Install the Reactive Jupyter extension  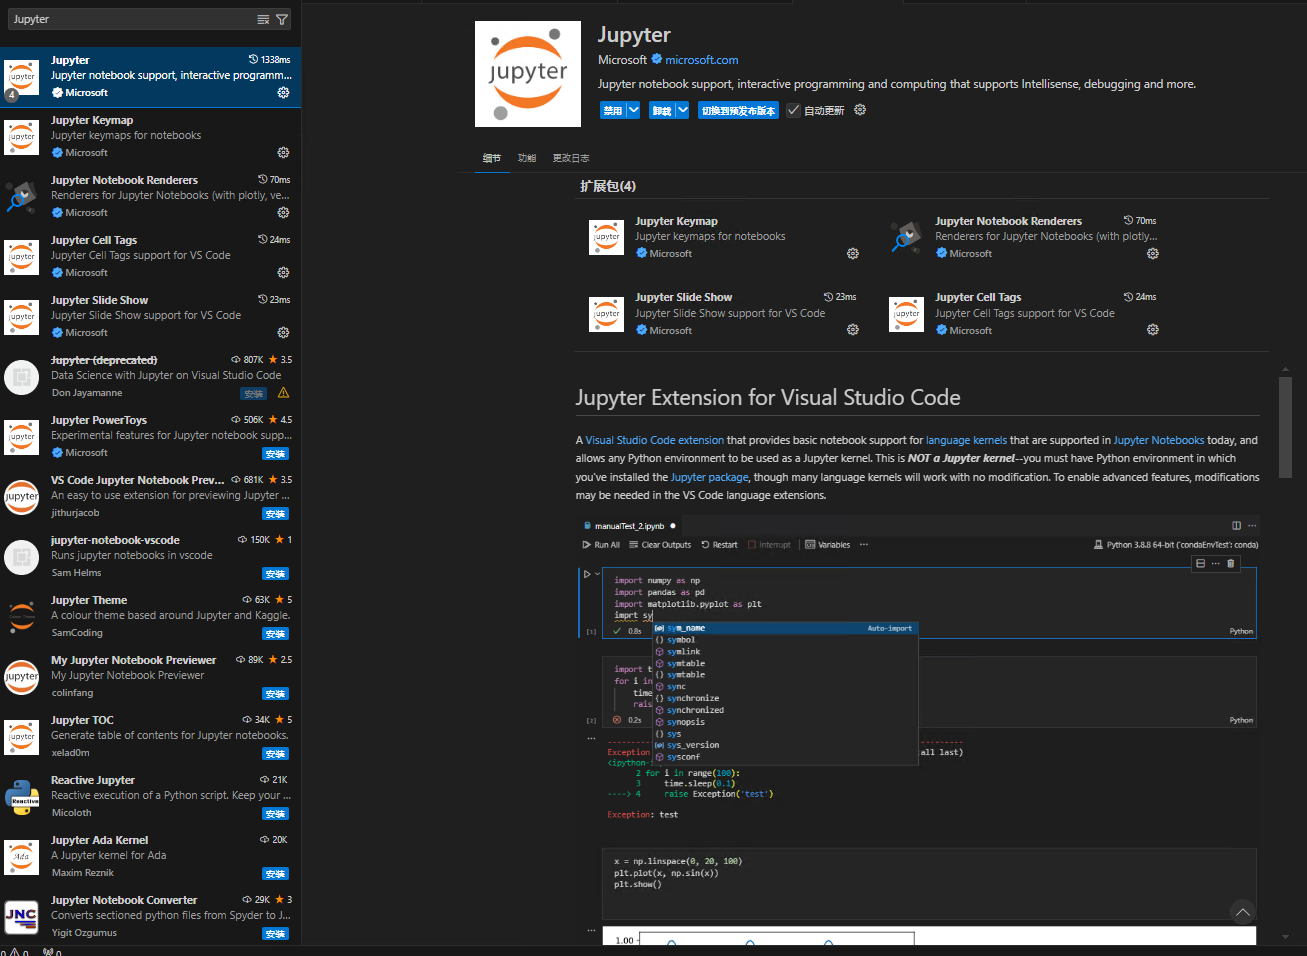click(x=276, y=814)
